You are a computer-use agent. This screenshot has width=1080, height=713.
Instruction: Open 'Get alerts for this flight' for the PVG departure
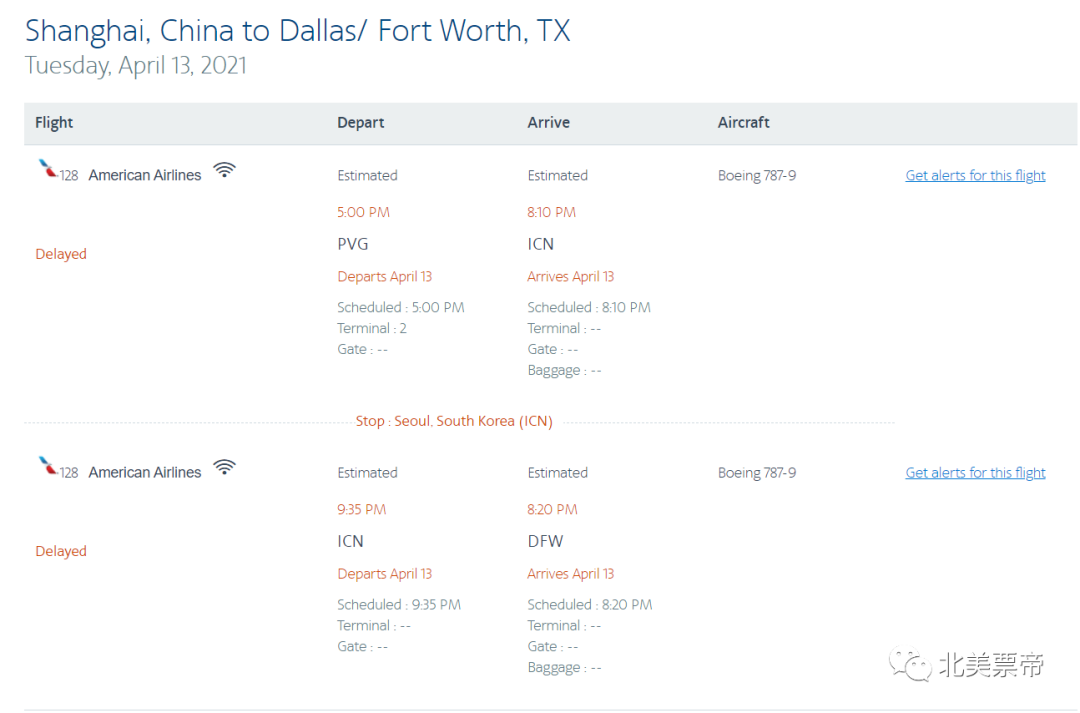tap(975, 176)
